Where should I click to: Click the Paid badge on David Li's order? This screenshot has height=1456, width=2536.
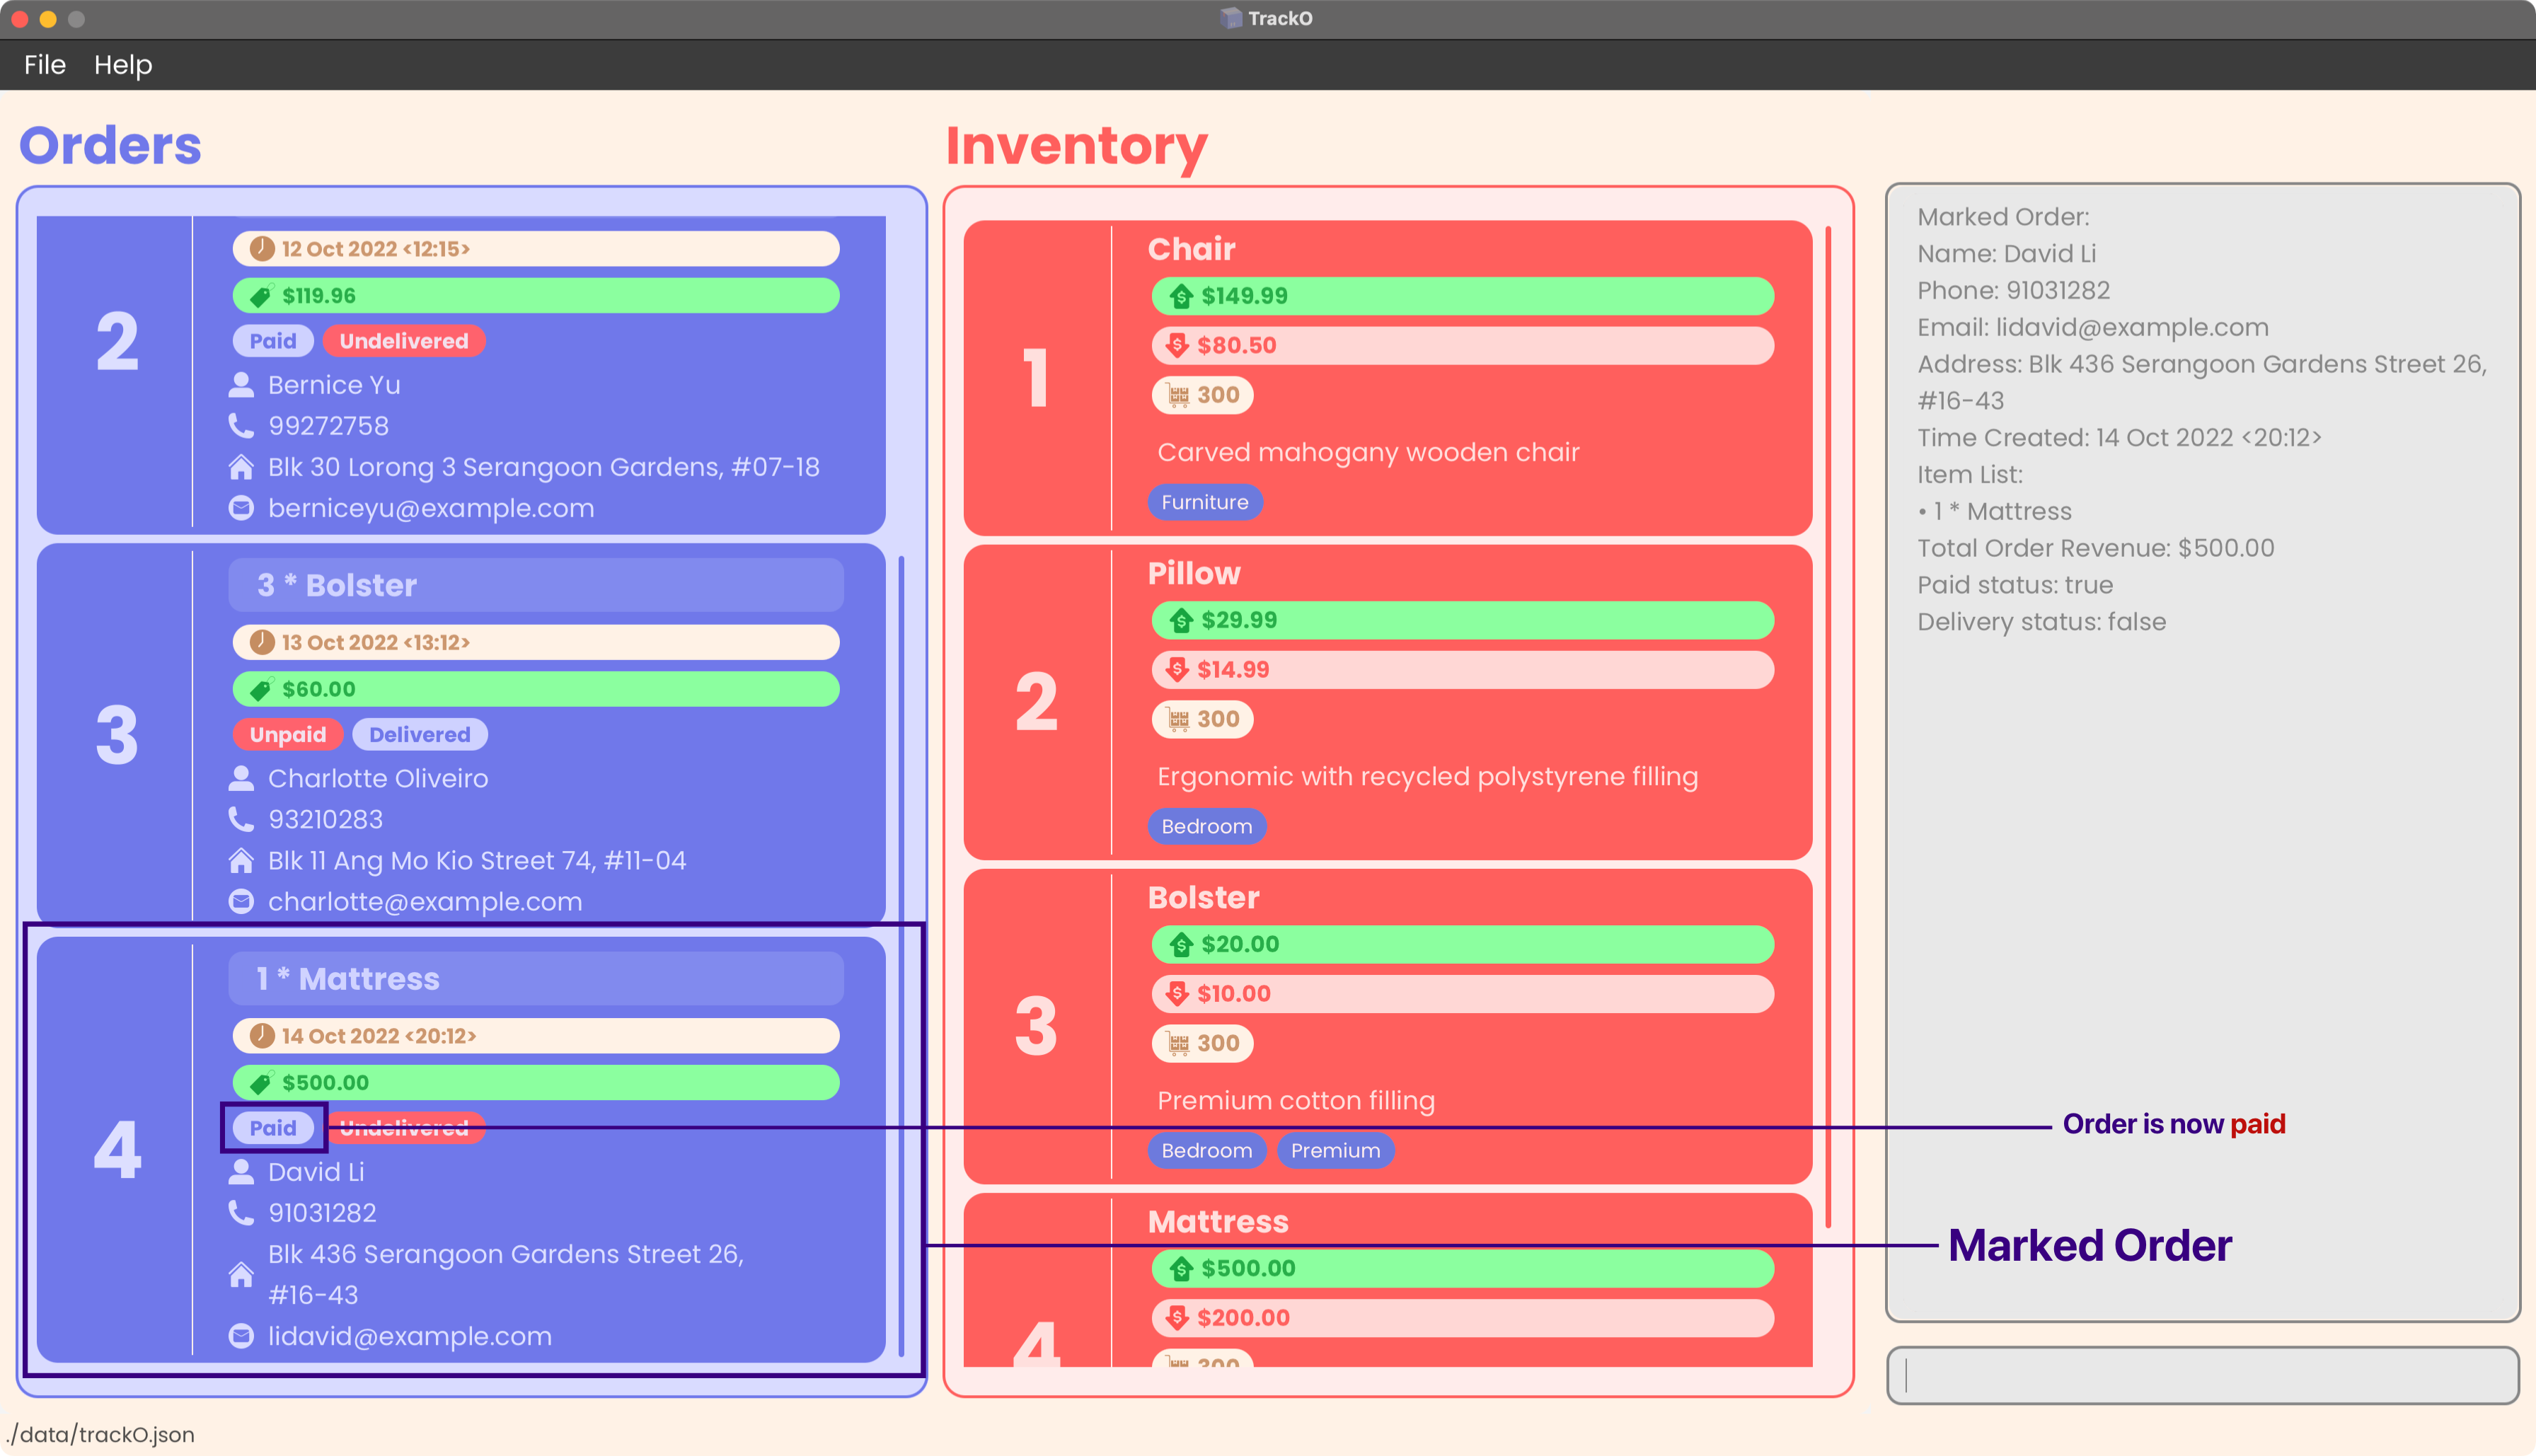(273, 1127)
